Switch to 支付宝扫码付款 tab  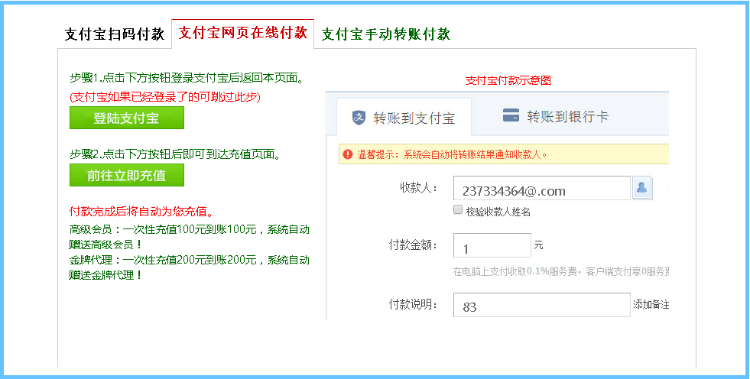pyautogui.click(x=114, y=34)
